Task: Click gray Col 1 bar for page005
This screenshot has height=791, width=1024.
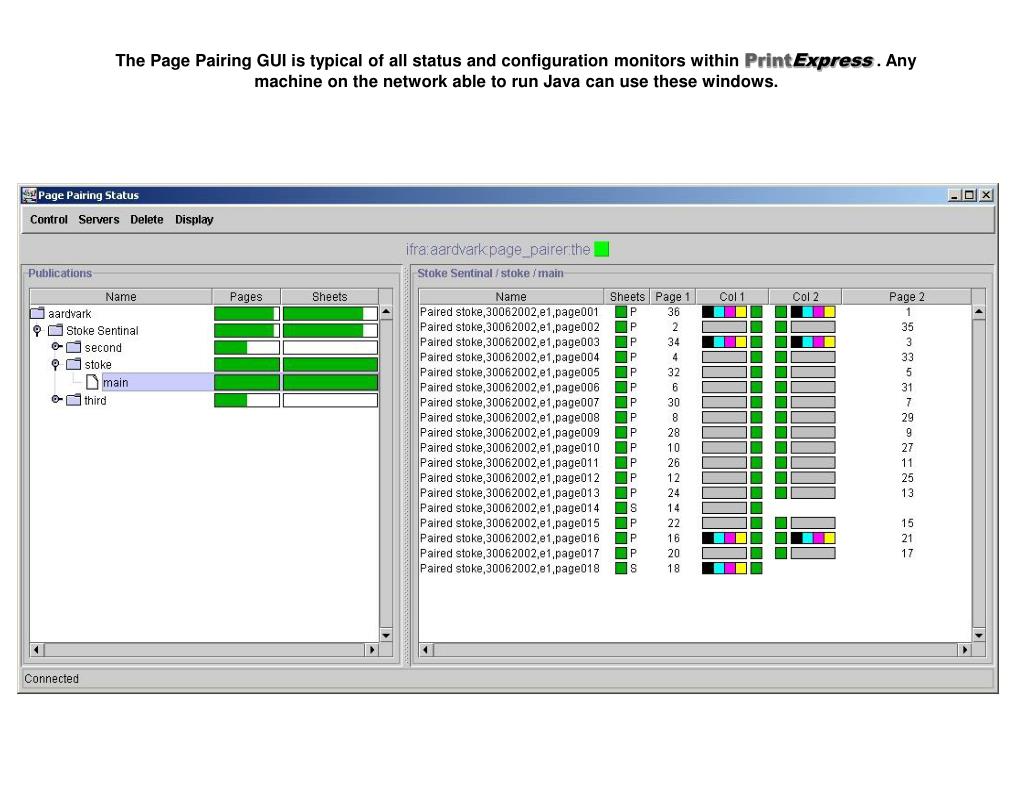Action: [724, 372]
